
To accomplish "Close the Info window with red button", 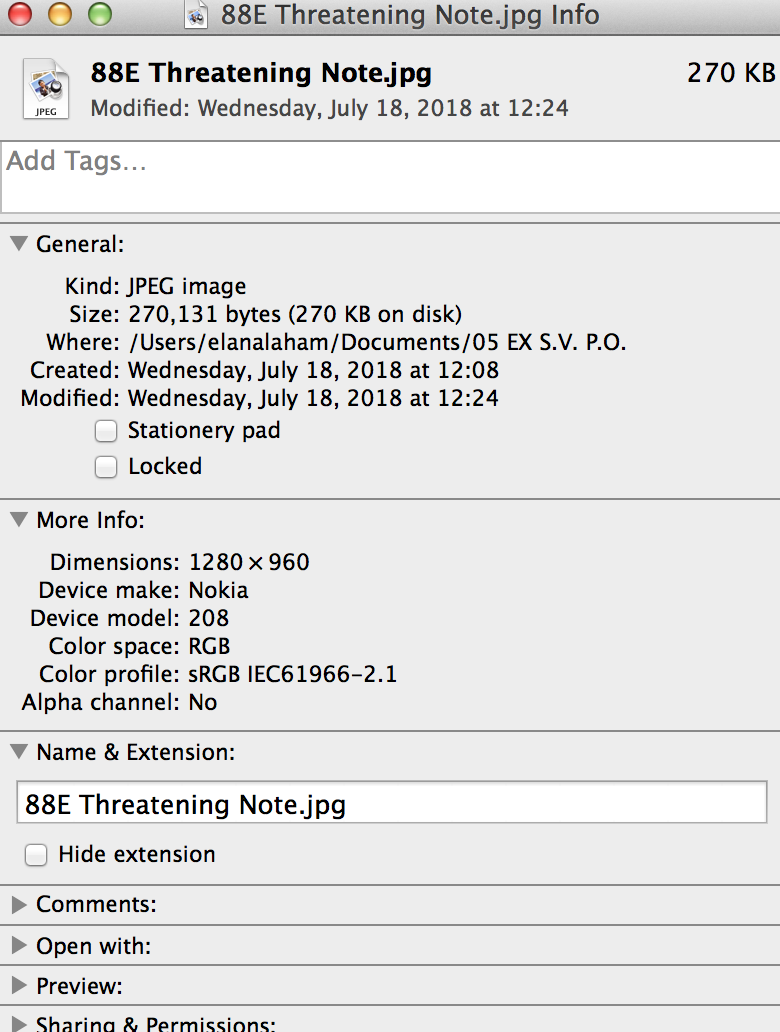I will (20, 14).
